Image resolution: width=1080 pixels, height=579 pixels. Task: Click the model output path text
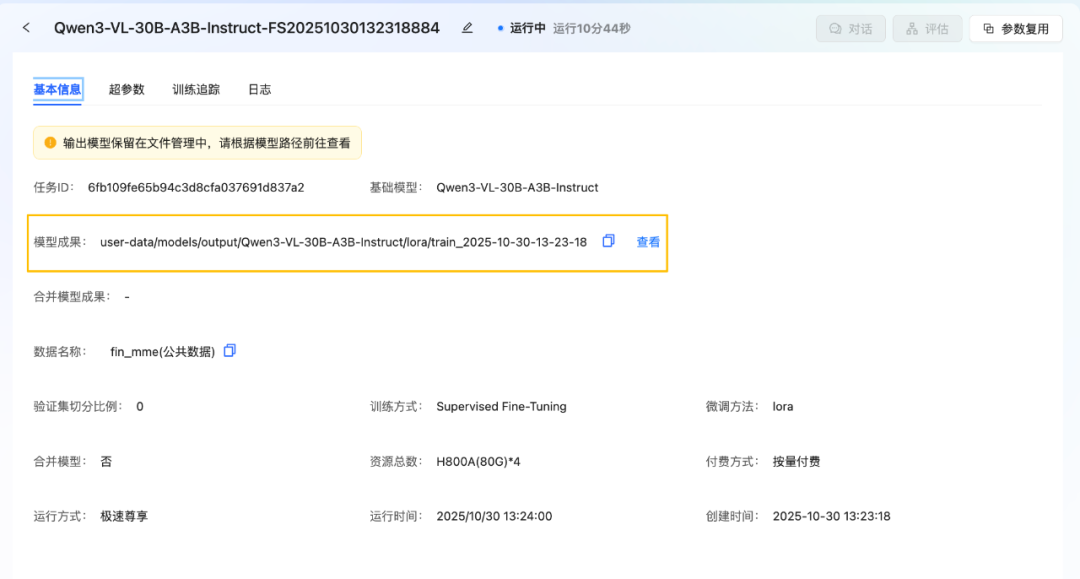(343, 242)
